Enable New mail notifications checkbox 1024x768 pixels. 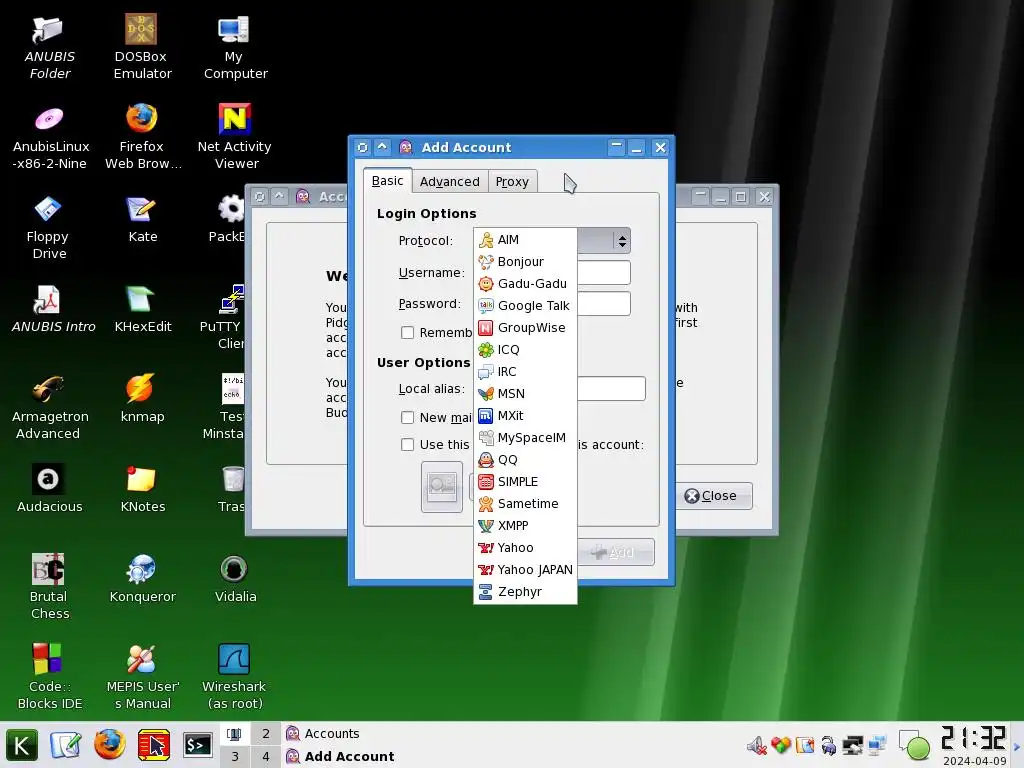click(x=408, y=417)
